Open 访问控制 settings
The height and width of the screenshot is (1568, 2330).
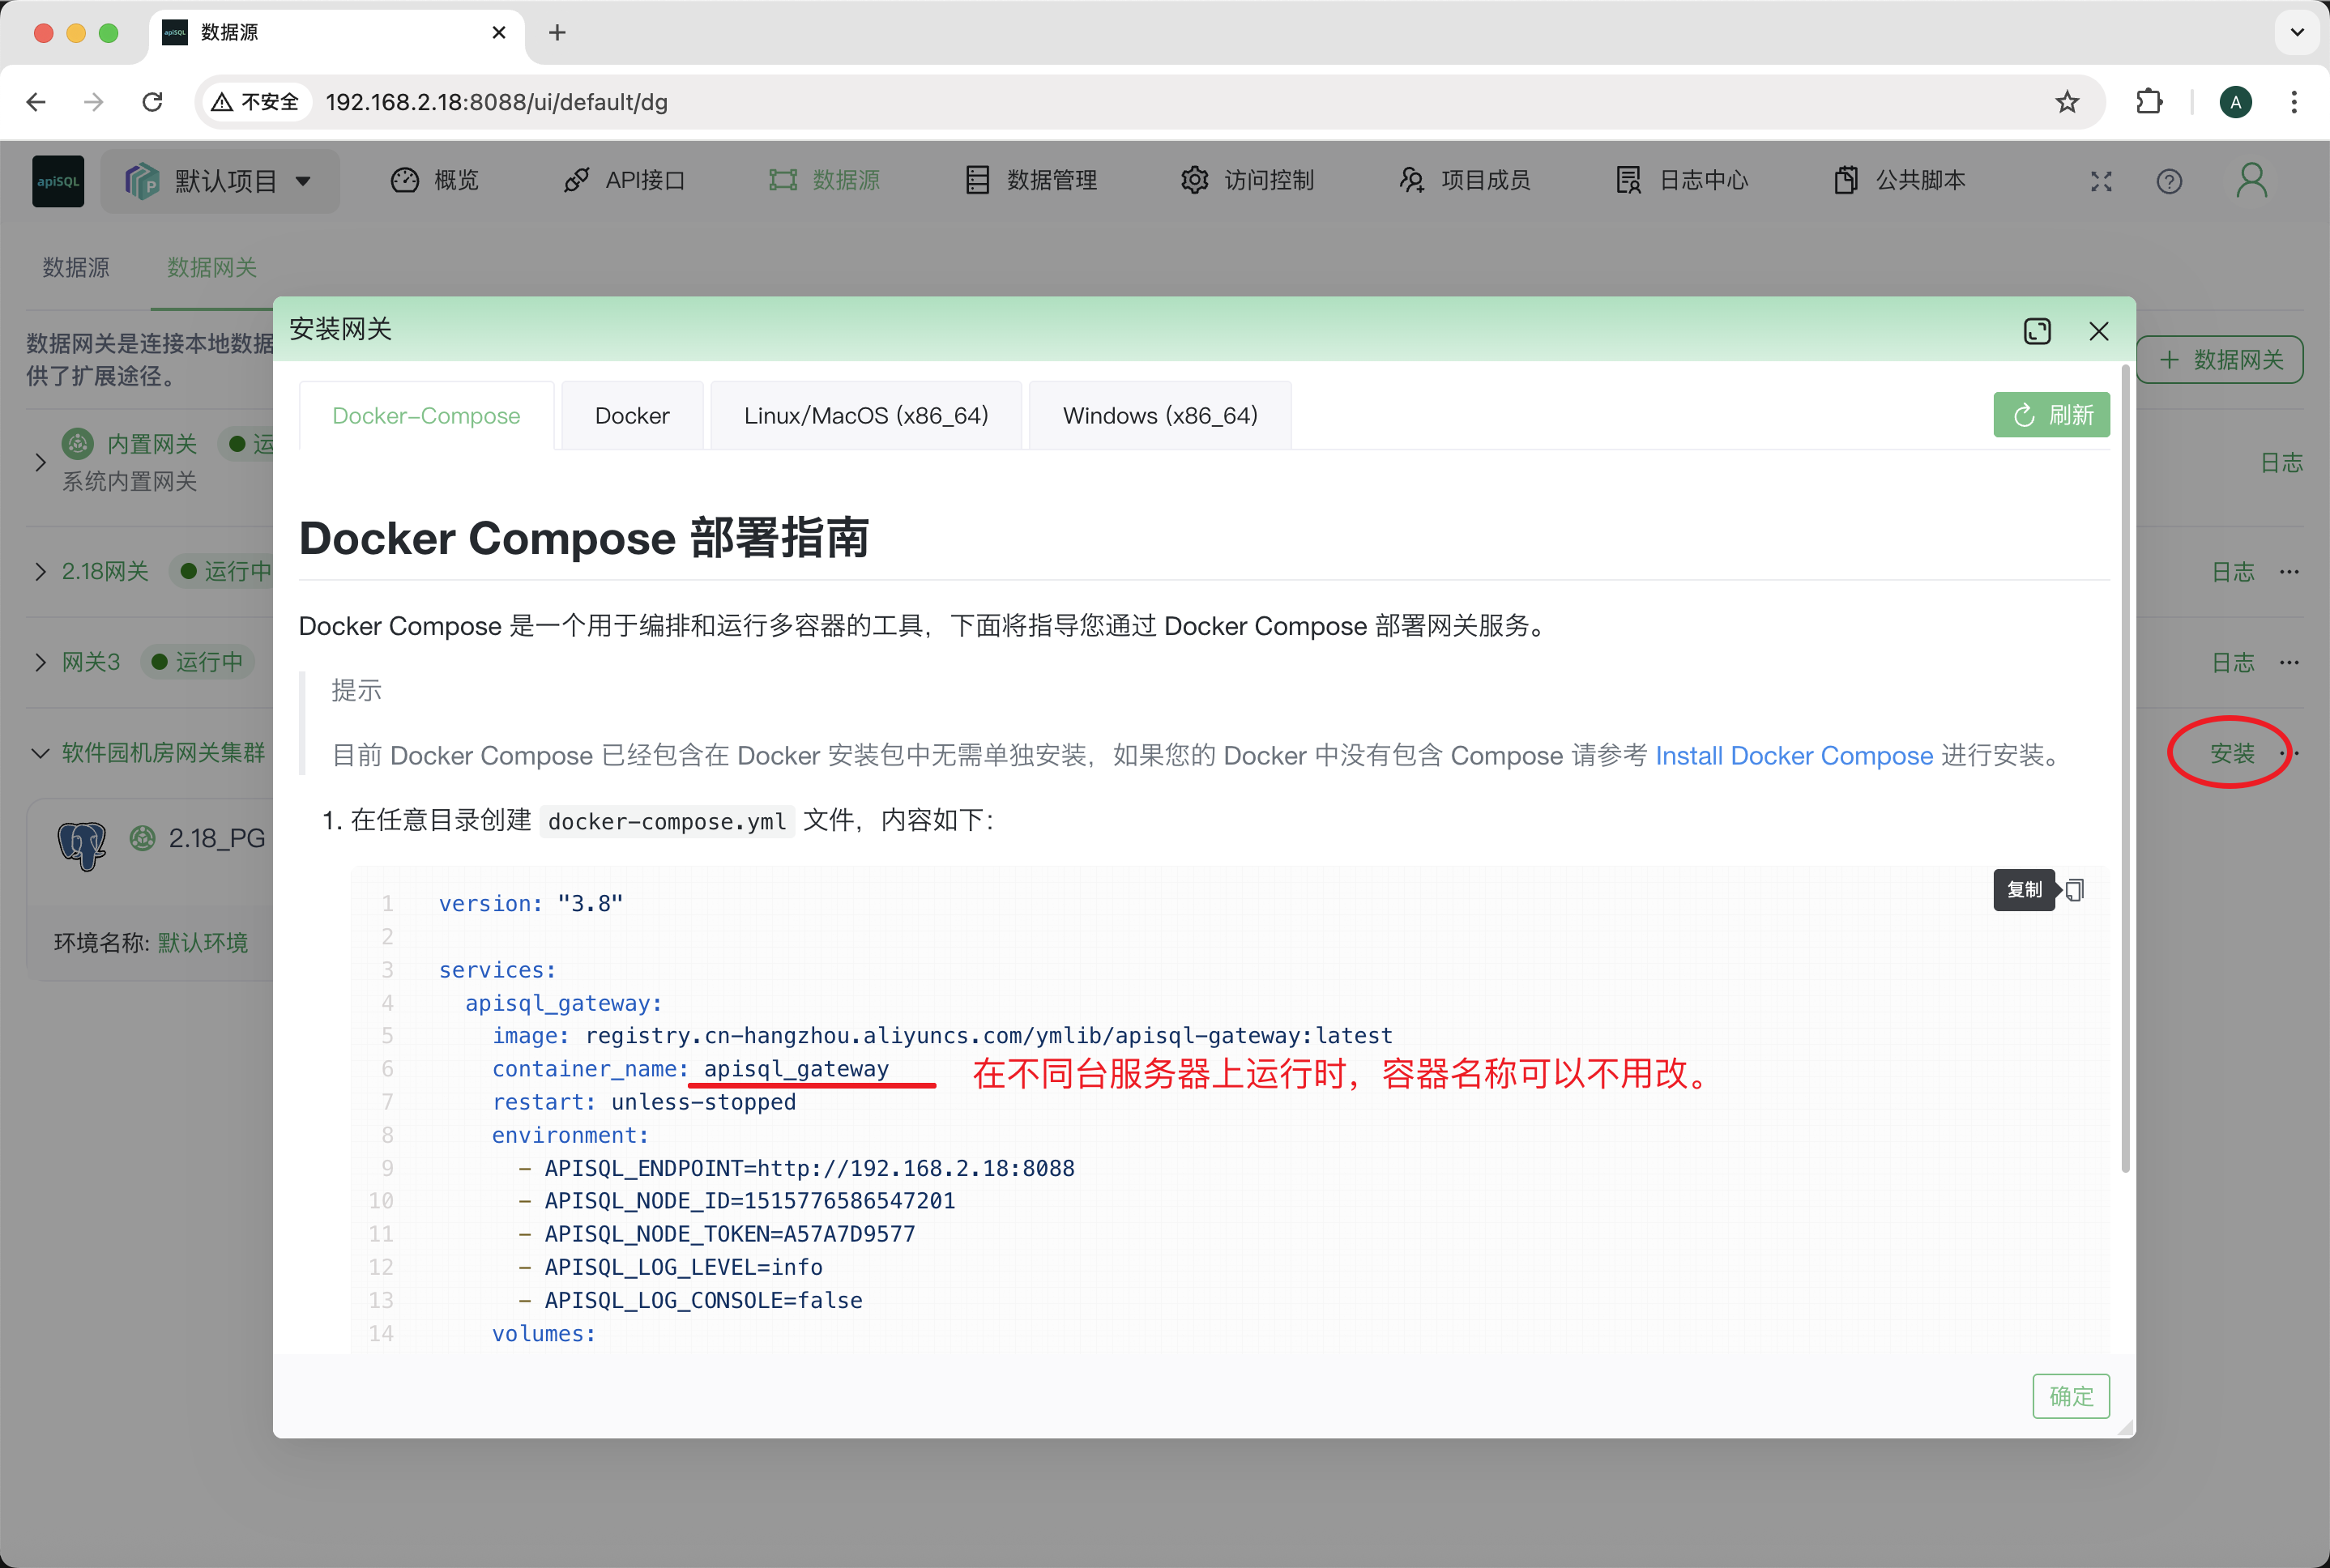point(1270,180)
